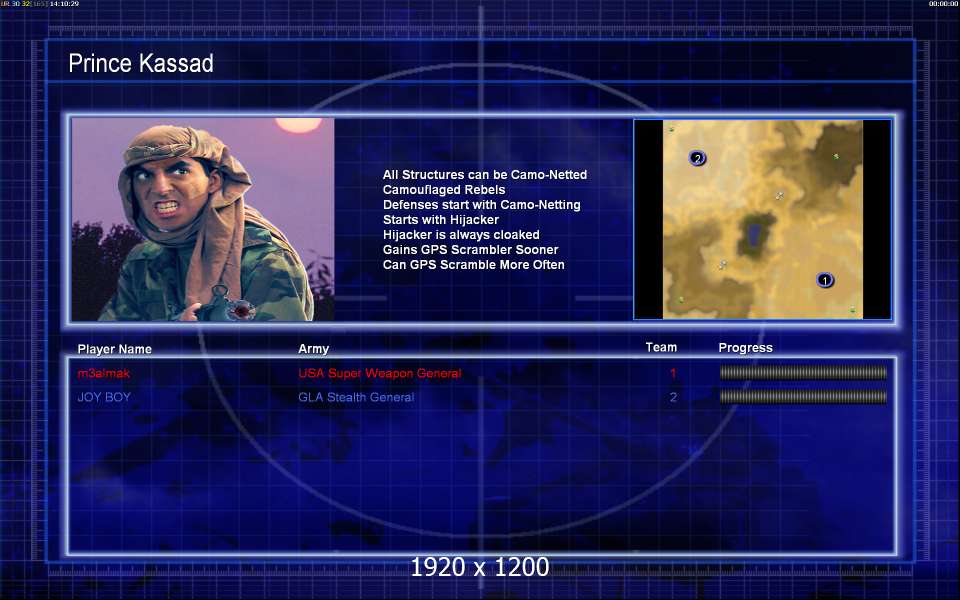The width and height of the screenshot is (960, 600).
Task: Click the Player Name column header
Action: point(114,349)
